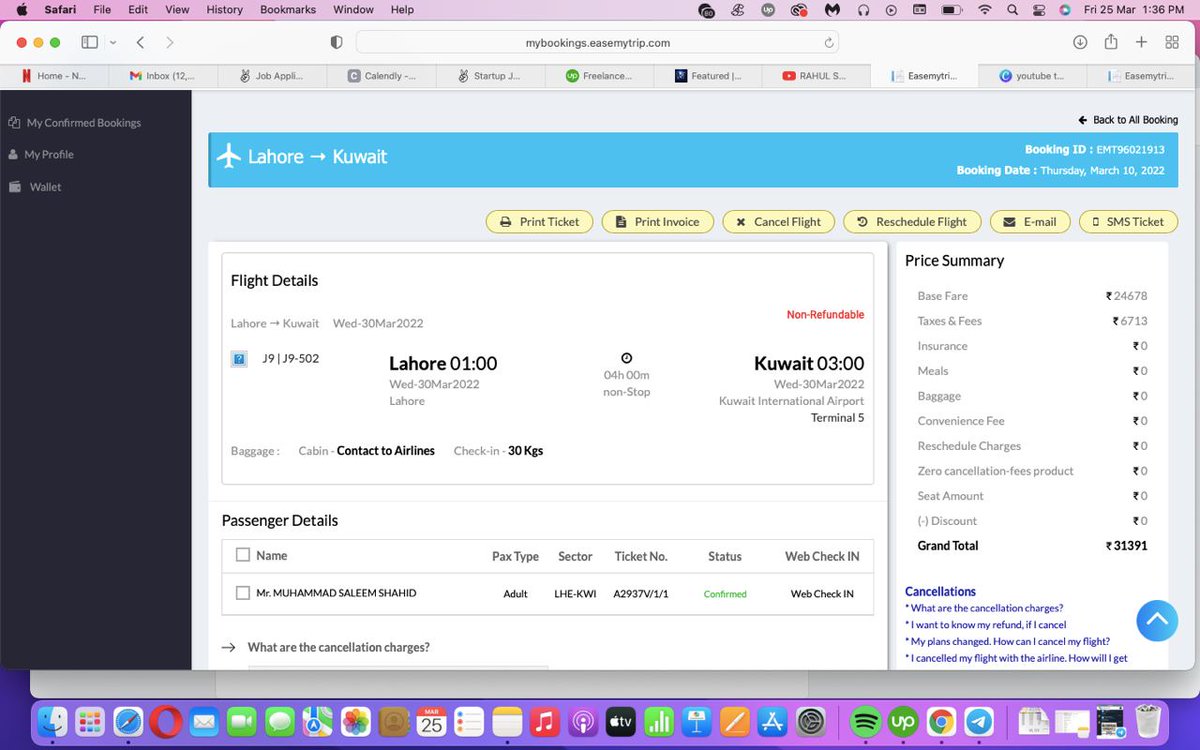This screenshot has height=750, width=1200.
Task: Go back with Safari's back arrow
Action: pyautogui.click(x=140, y=42)
